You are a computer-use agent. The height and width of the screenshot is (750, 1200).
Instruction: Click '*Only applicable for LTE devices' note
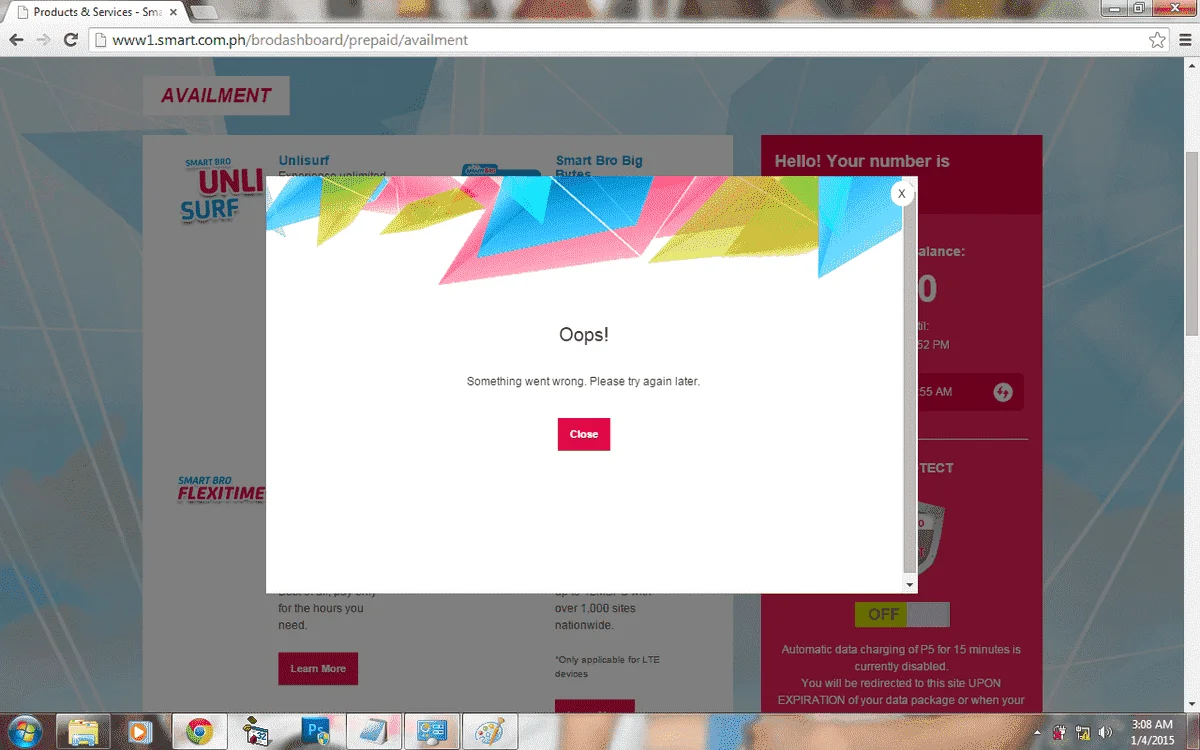pos(607,666)
